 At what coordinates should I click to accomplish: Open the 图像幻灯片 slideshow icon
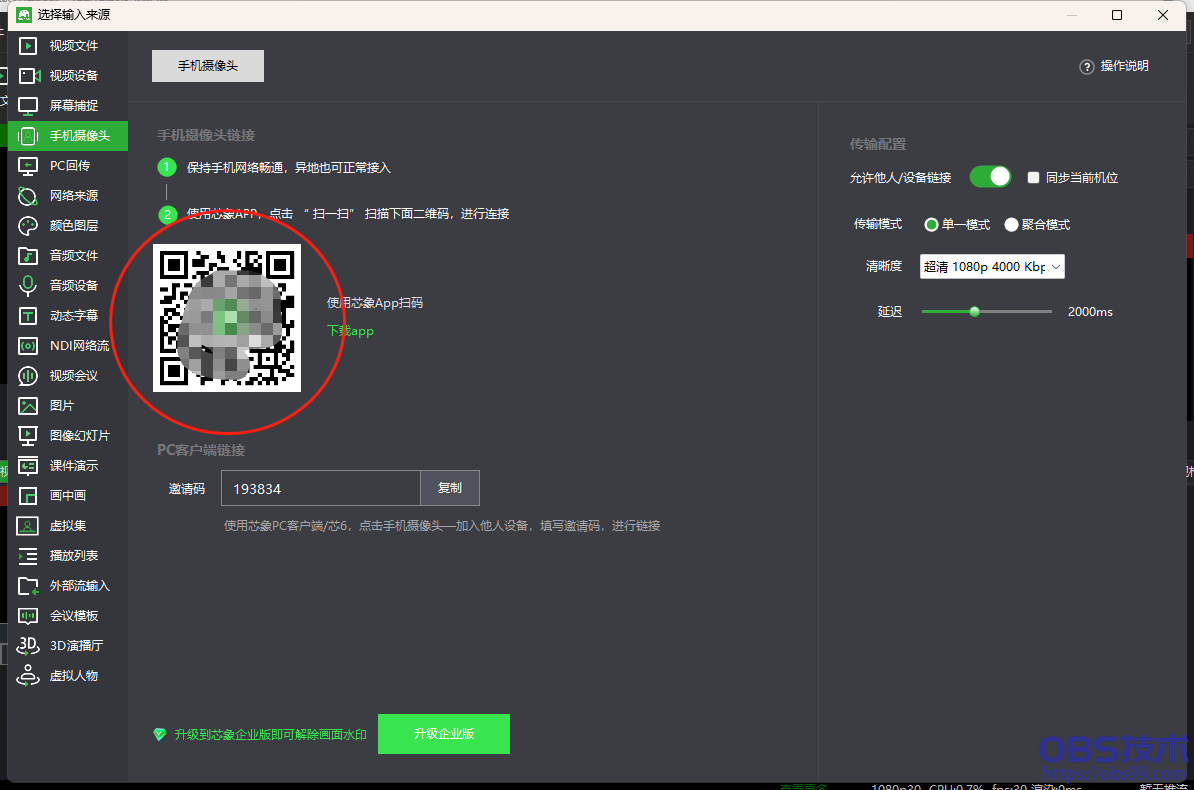pyautogui.click(x=27, y=436)
